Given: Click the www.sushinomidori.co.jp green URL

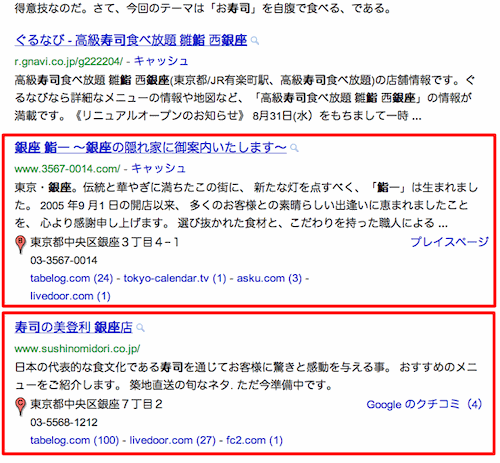Looking at the screenshot, I should coord(77,349).
